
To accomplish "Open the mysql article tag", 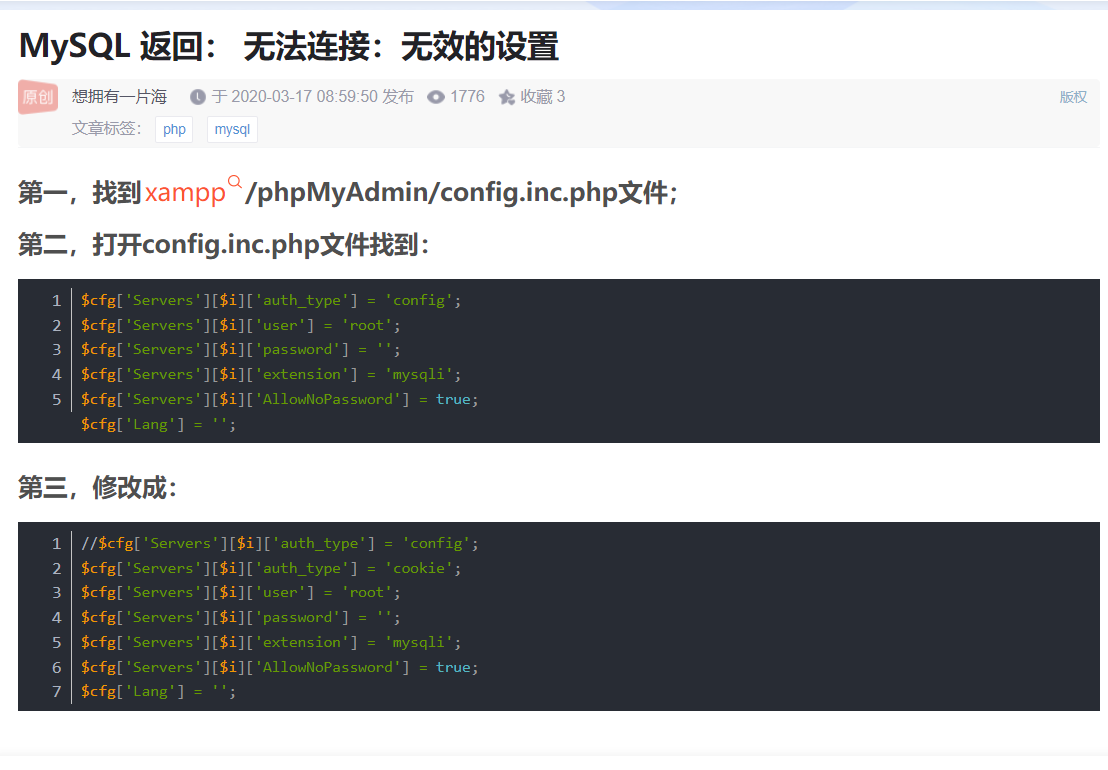I will (232, 129).
